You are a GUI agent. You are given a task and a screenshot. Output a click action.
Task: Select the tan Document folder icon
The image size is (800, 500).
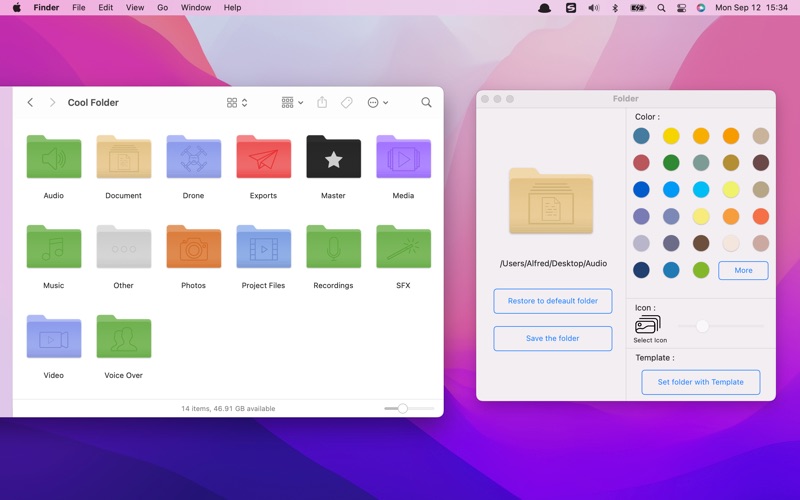[123, 157]
